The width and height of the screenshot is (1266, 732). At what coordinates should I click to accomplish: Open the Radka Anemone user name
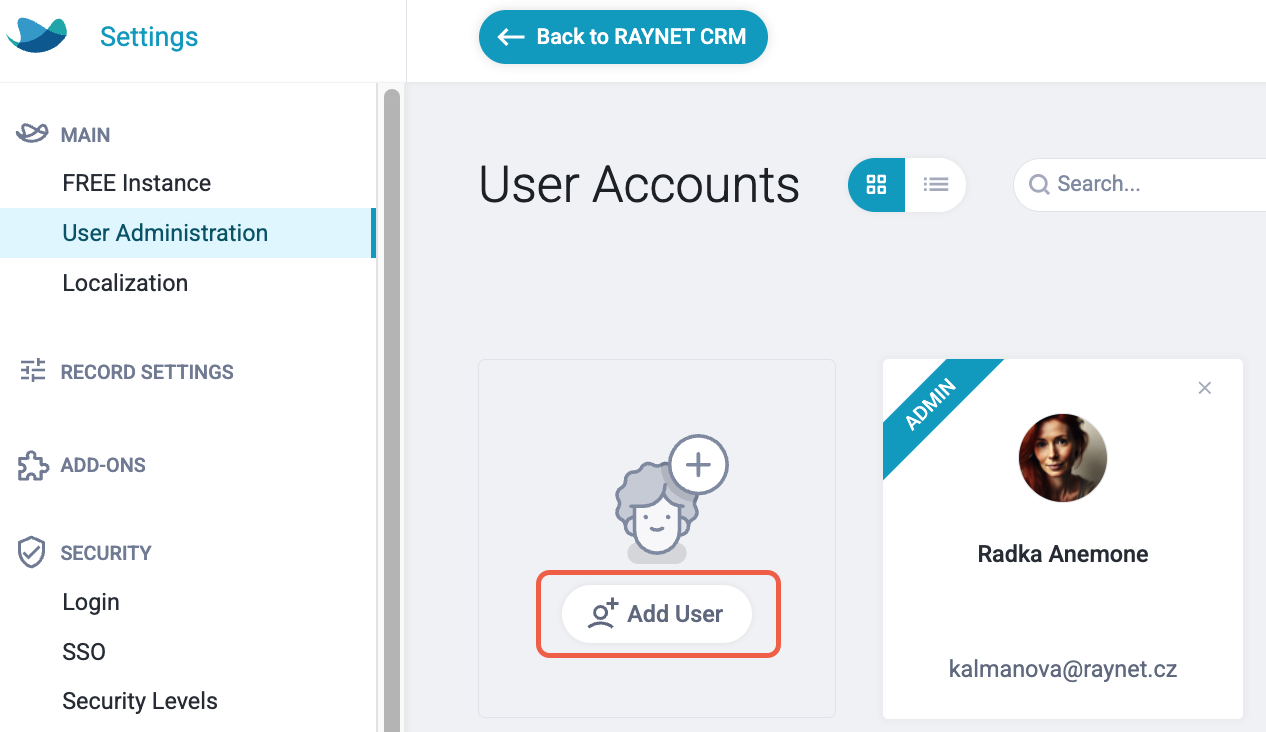click(x=1063, y=554)
